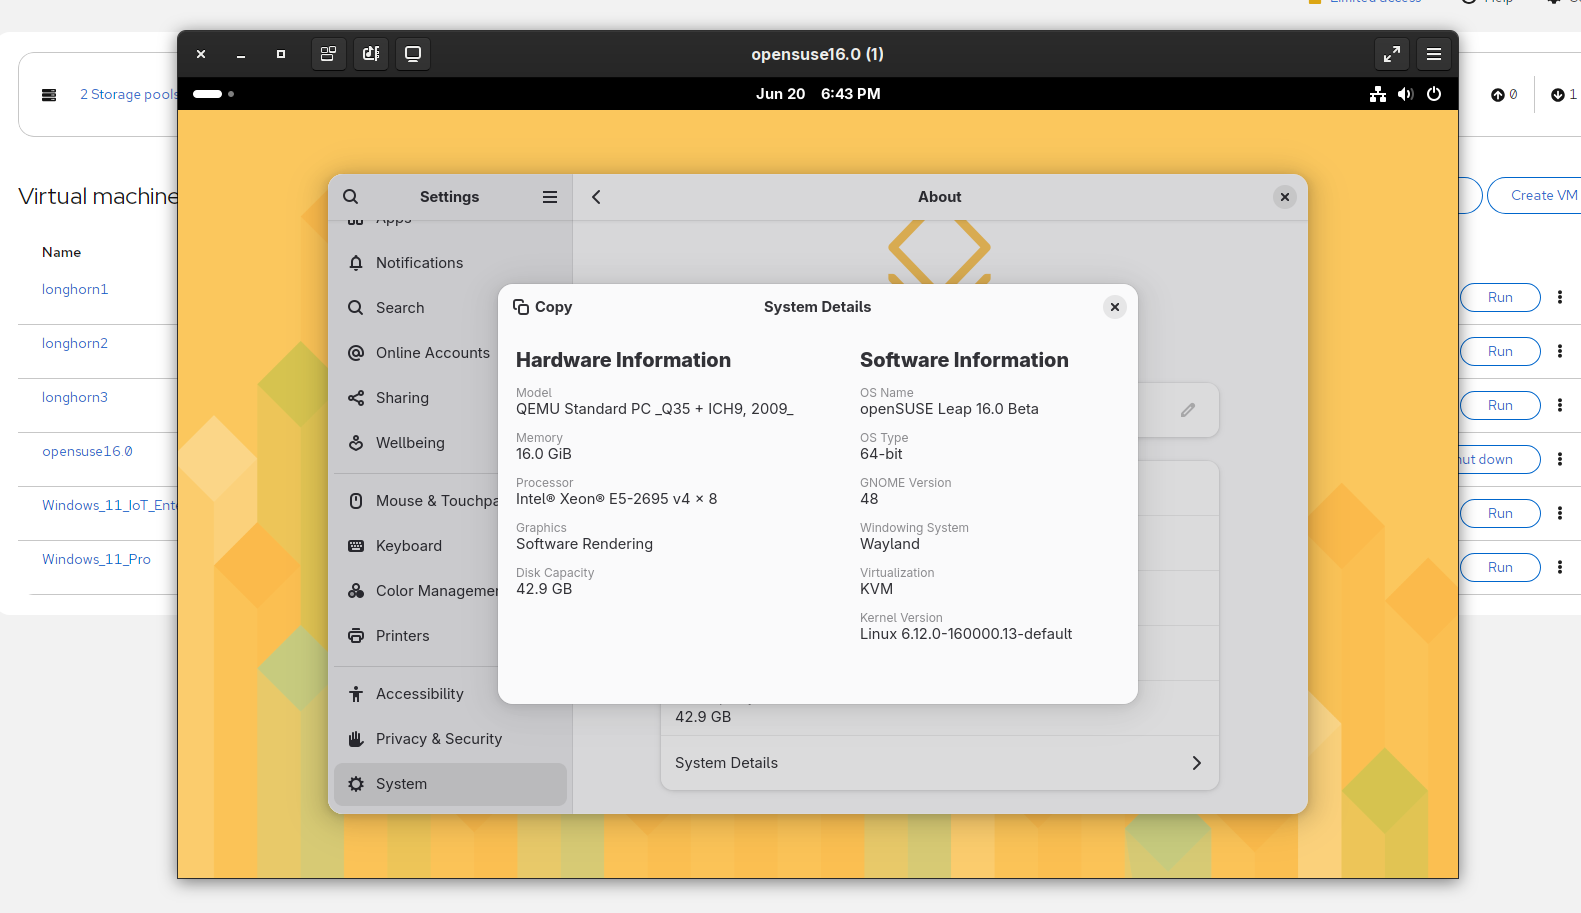
Task: Click the Color Management icon
Action: pyautogui.click(x=356, y=591)
